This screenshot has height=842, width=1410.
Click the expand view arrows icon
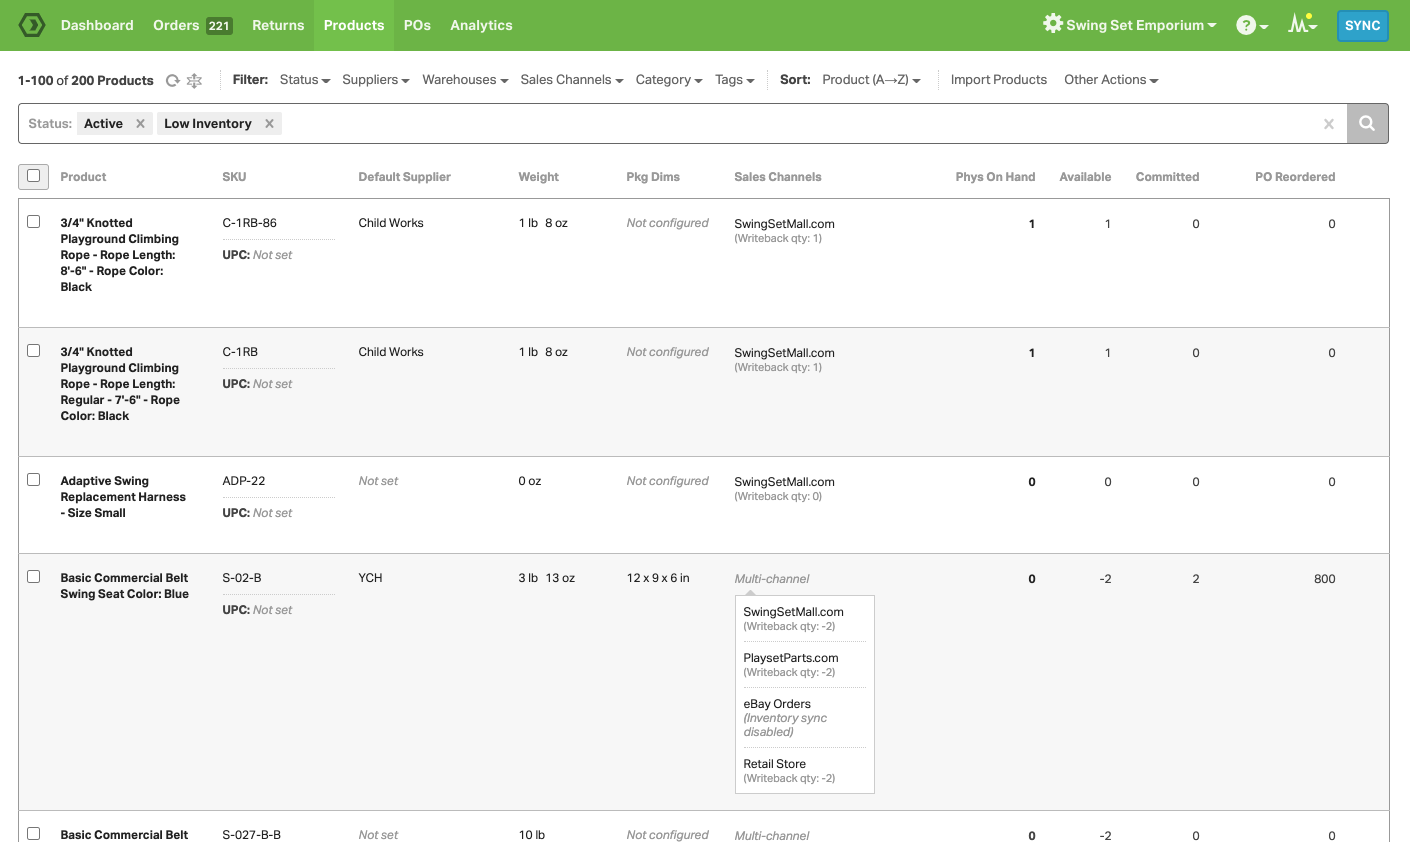[196, 81]
